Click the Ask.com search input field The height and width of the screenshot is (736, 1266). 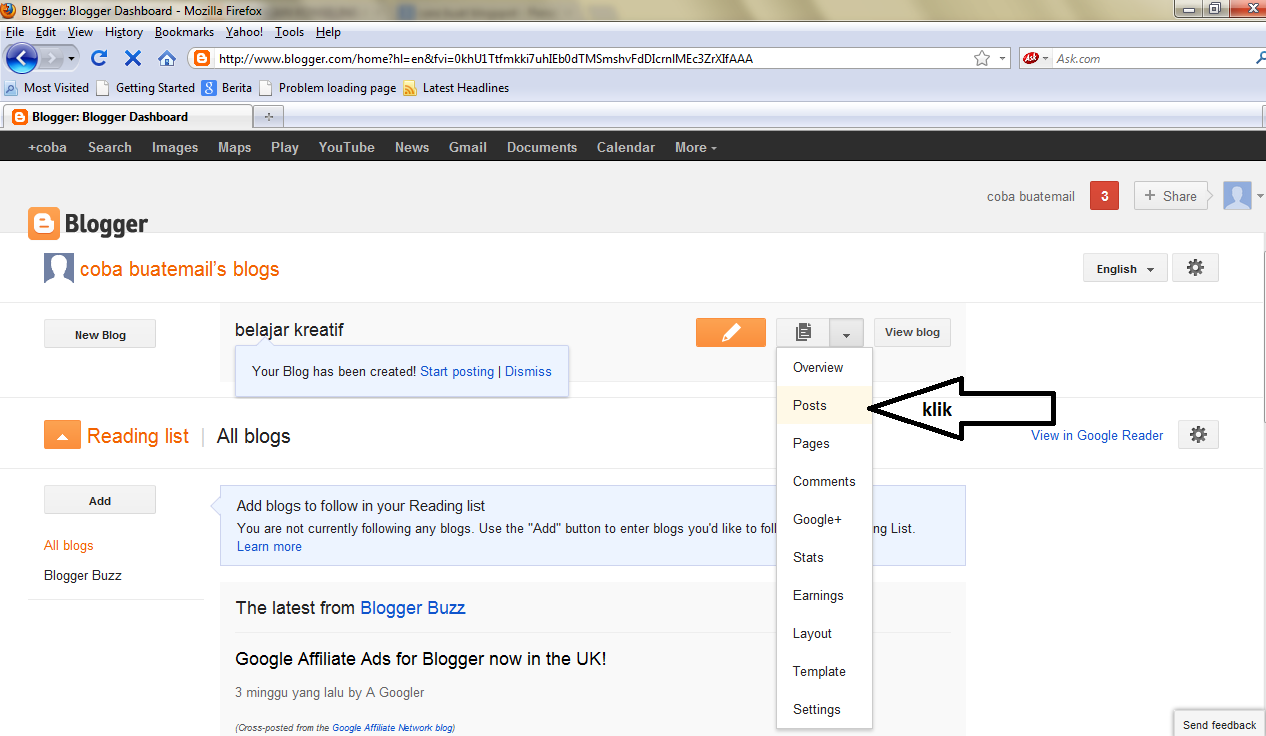(x=1150, y=58)
